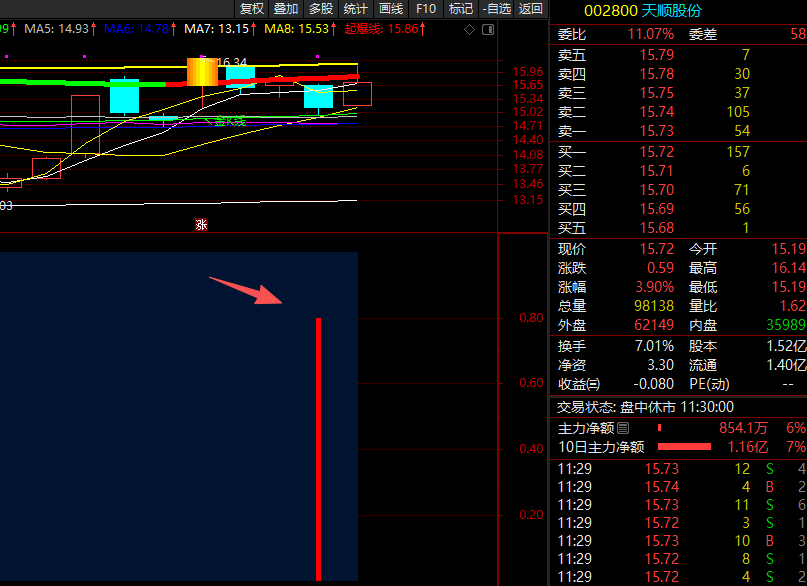Click the 统计 statistics button
This screenshot has height=586, width=807.
[356, 9]
